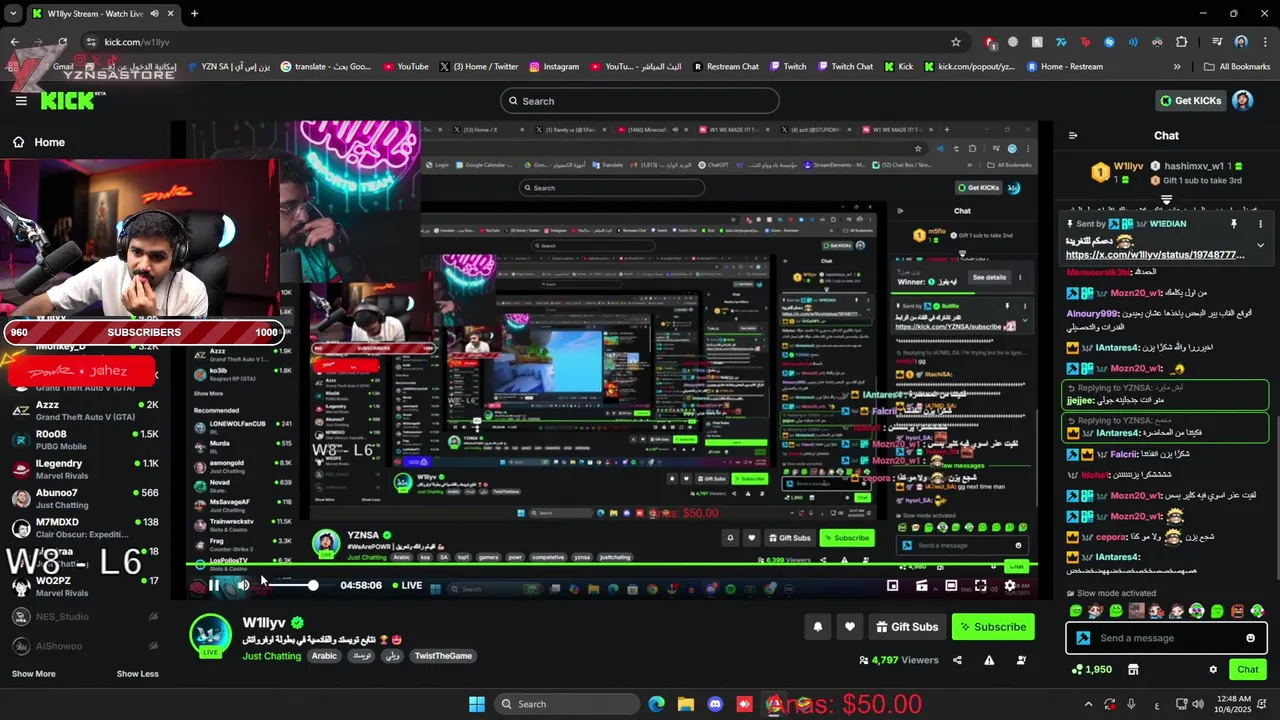This screenshot has height=720, width=1280.
Task: Click the Subscribe button
Action: point(993,627)
